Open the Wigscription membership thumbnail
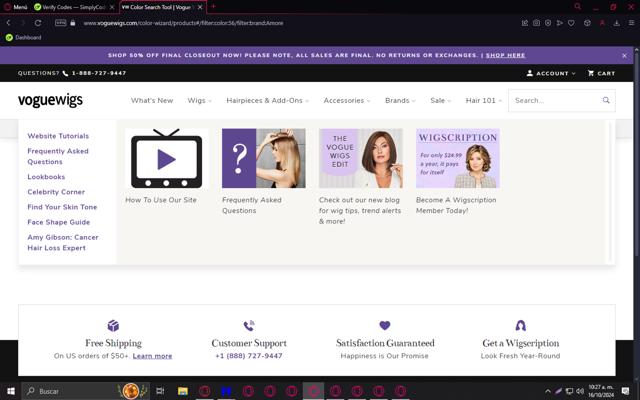Screen dimensions: 640x400 [x=458, y=158]
